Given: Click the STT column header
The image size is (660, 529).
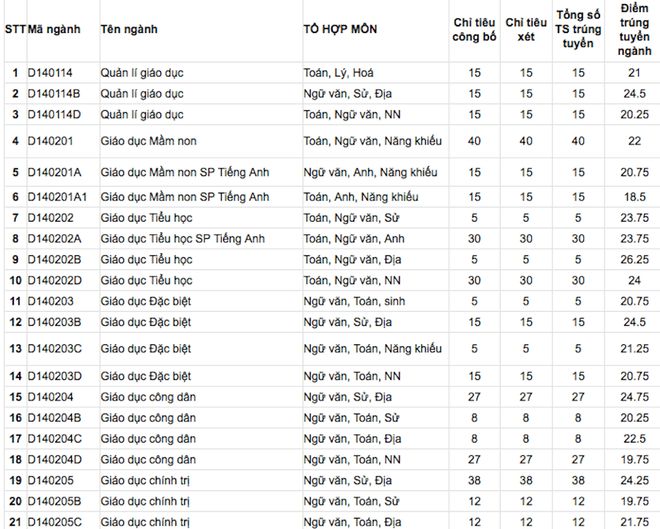Looking at the screenshot, I should click(x=15, y=29).
